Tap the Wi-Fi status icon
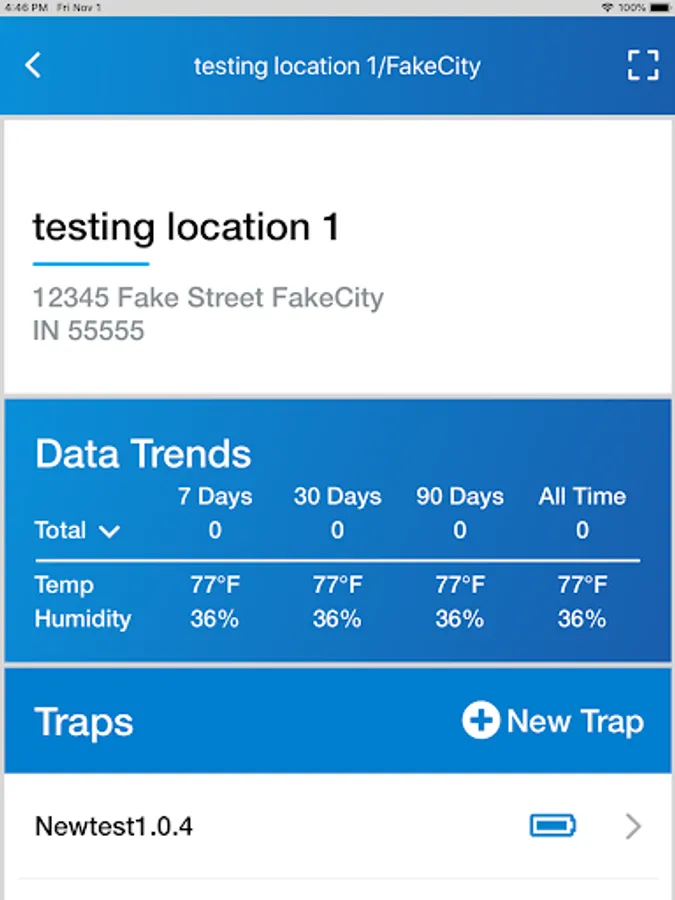Screen dimensions: 675x900 [x=607, y=7]
